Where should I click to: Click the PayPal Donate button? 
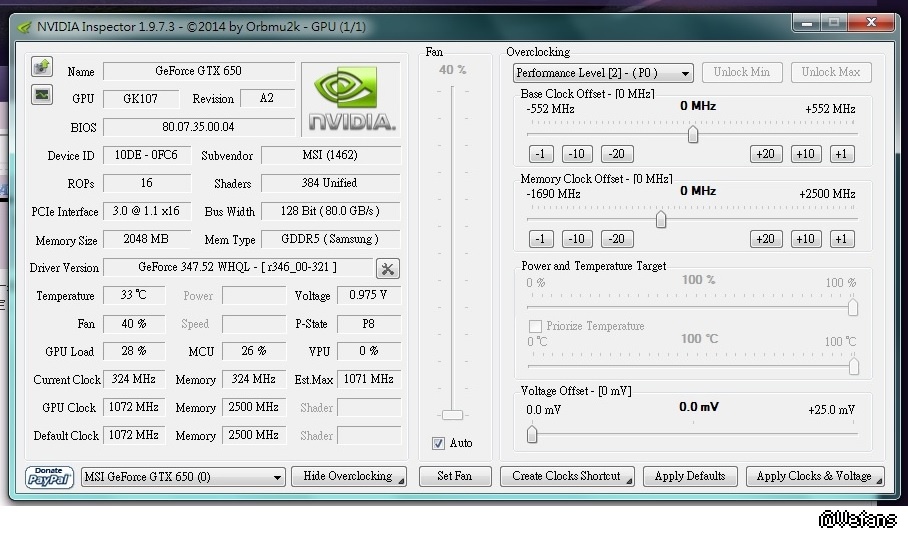click(x=50, y=477)
